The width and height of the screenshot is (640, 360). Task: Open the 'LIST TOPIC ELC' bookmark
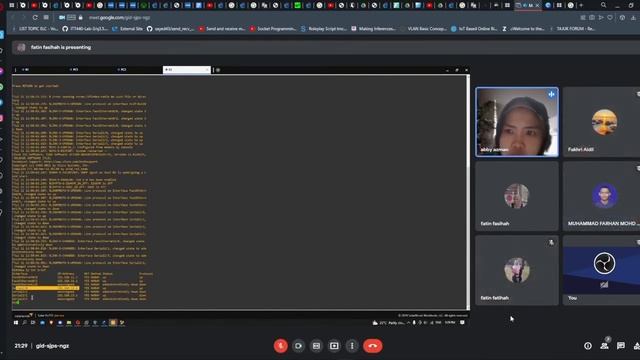pyautogui.click(x=36, y=29)
